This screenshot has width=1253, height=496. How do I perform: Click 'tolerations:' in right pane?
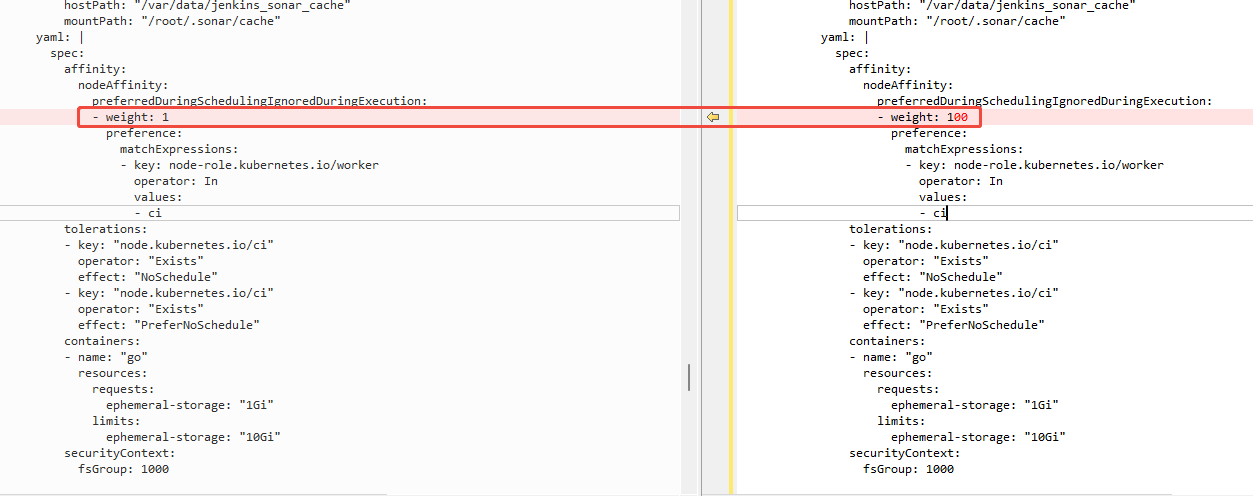(891, 229)
